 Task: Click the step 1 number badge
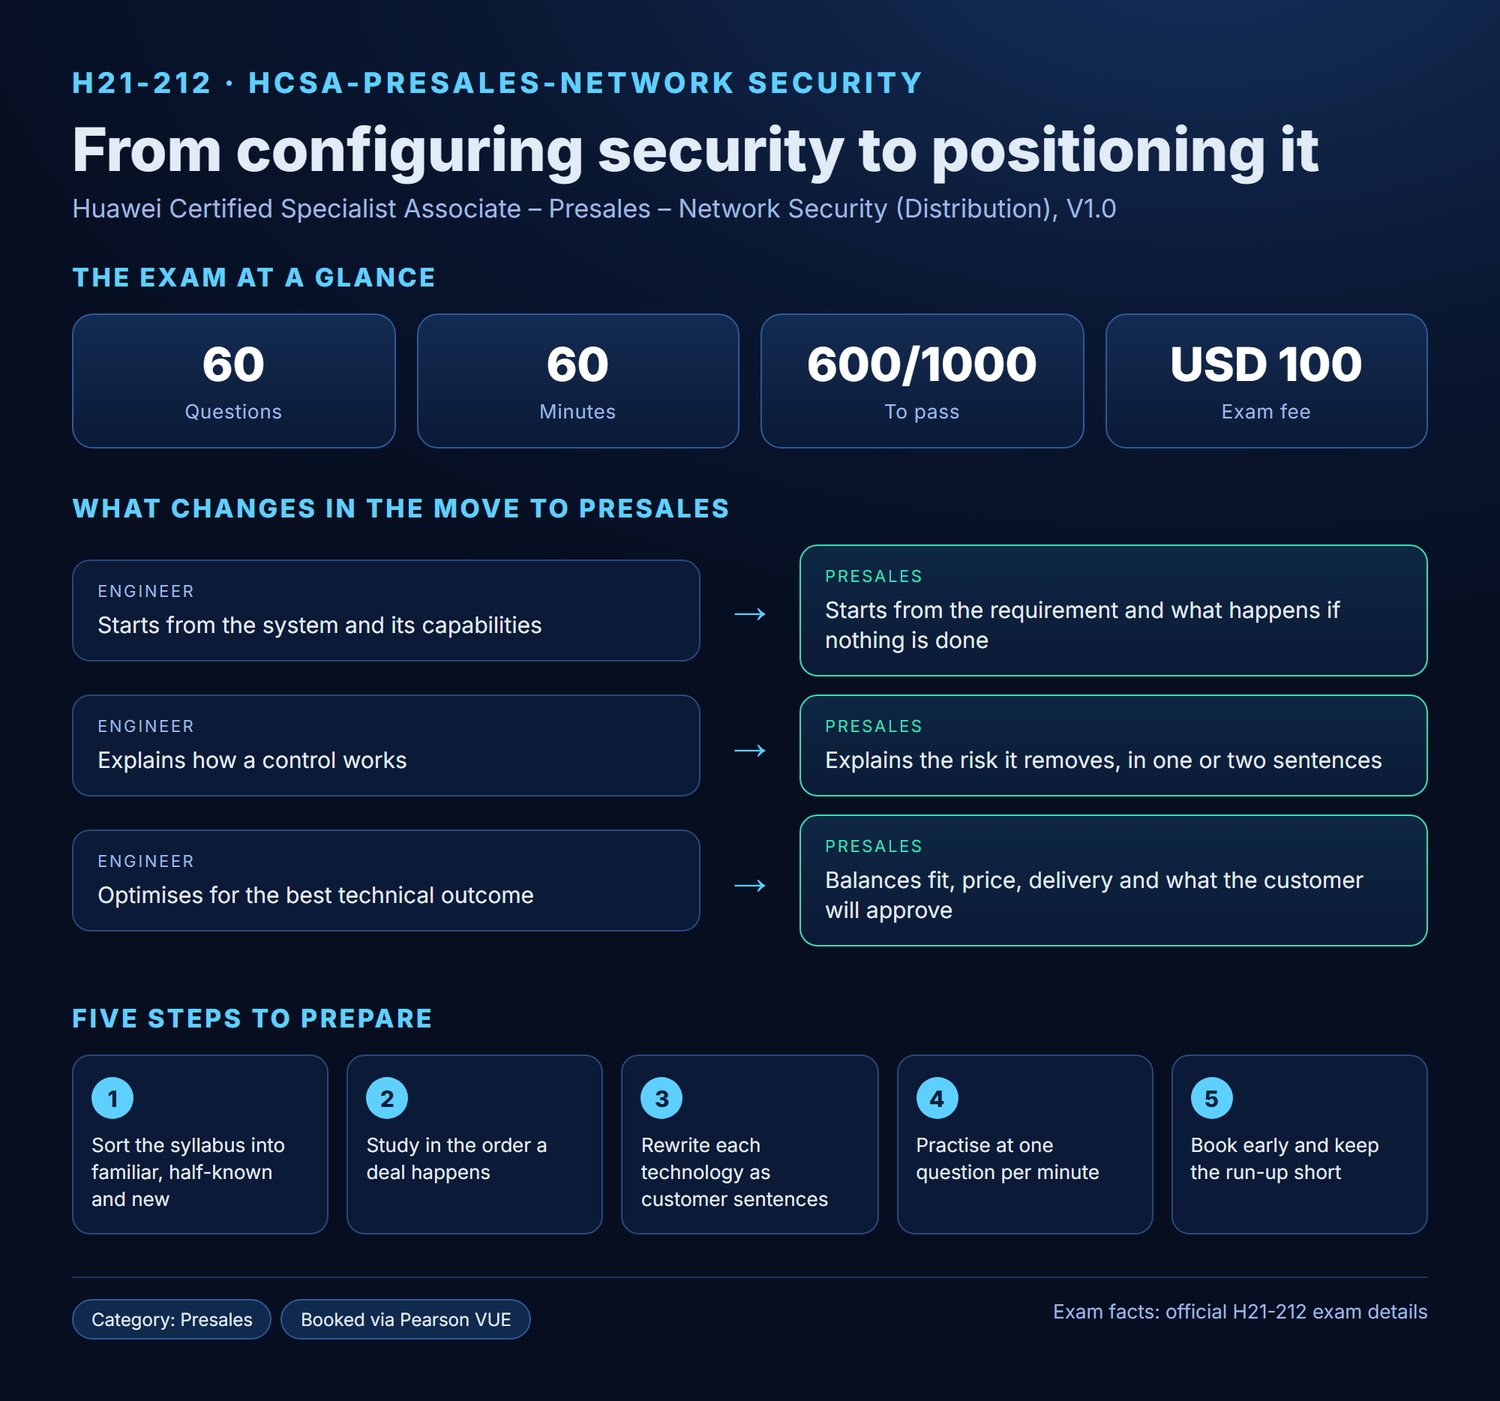coord(112,1098)
